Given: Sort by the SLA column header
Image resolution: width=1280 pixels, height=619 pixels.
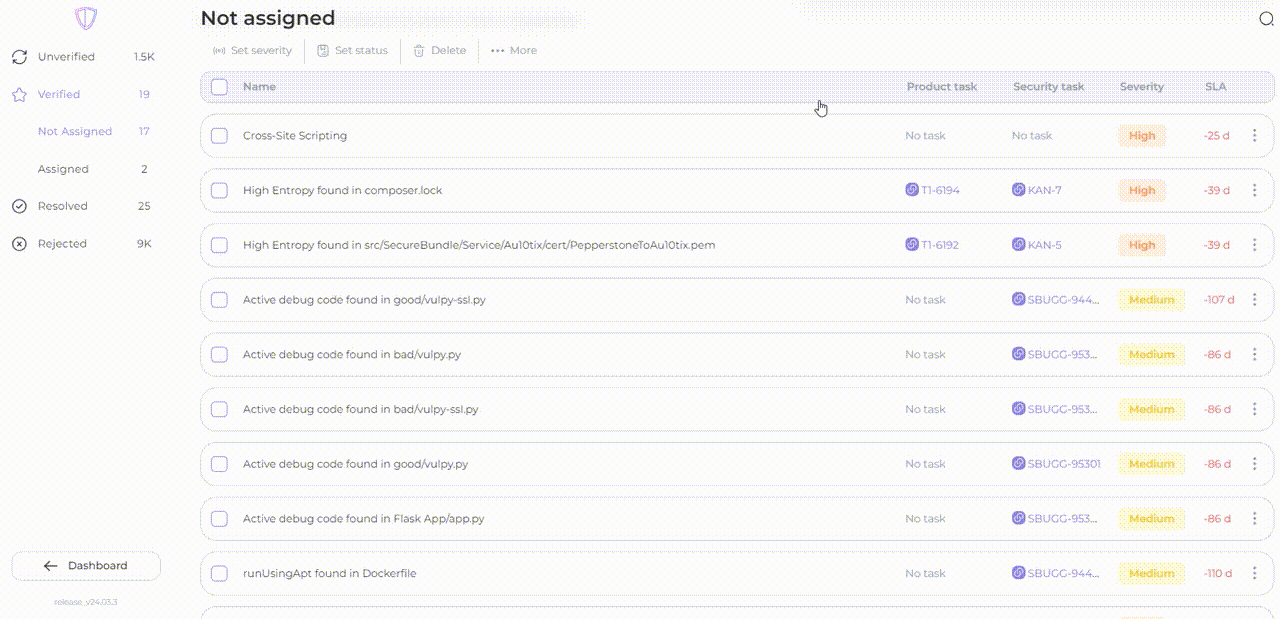Looking at the screenshot, I should pos(1215,87).
